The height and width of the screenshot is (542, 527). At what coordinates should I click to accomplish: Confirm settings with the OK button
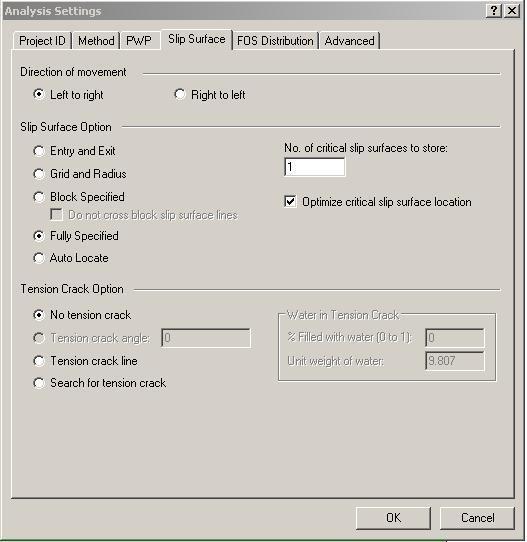coord(393,518)
